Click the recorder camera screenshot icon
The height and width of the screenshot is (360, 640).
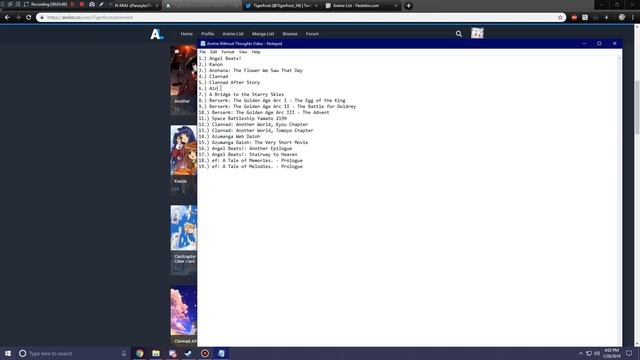pos(92,4)
